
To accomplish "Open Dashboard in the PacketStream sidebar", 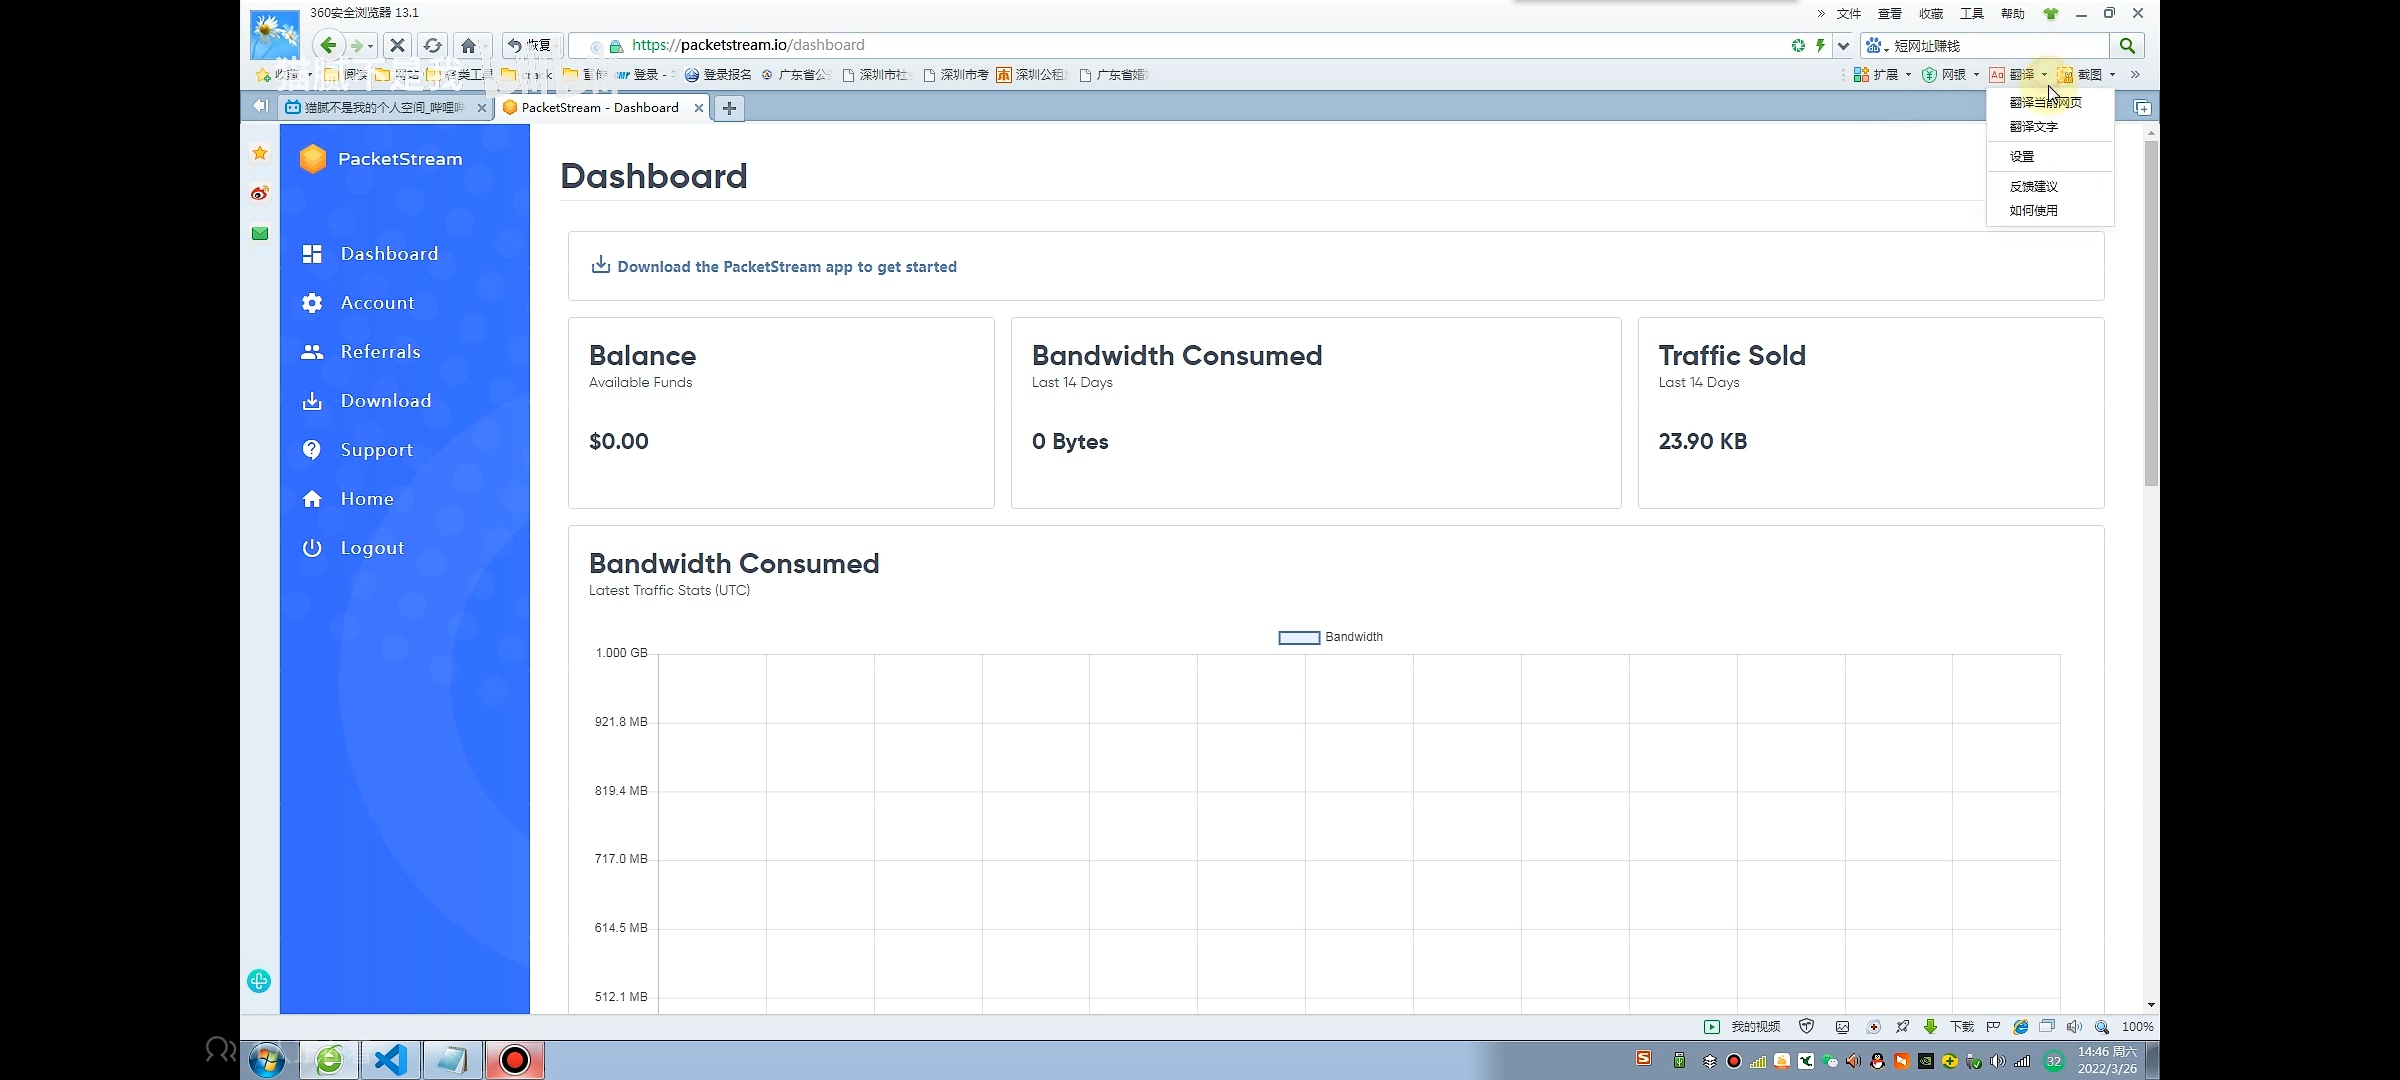I will tap(370, 254).
